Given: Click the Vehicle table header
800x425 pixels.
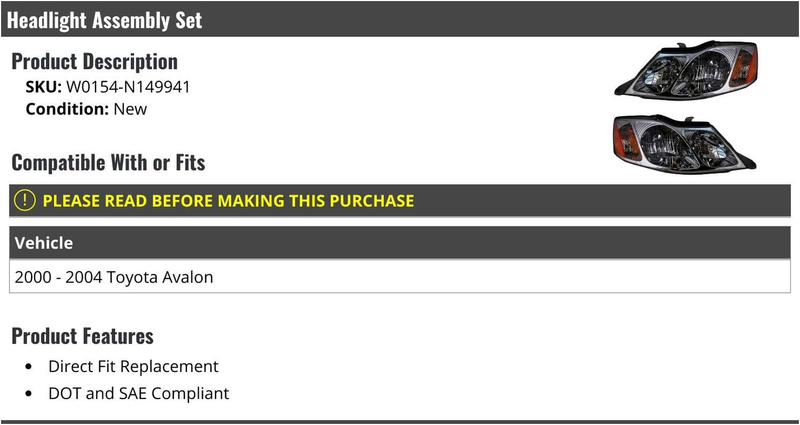Looking at the screenshot, I should (x=399, y=243).
